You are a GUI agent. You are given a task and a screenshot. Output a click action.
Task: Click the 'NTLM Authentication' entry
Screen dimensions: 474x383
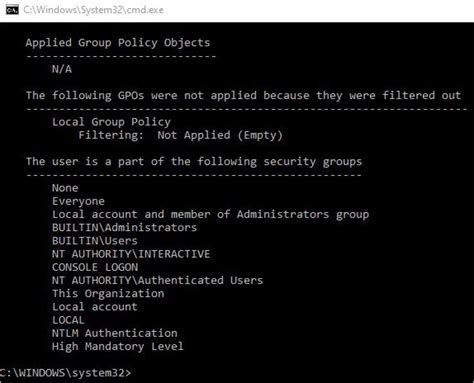[x=115, y=333]
